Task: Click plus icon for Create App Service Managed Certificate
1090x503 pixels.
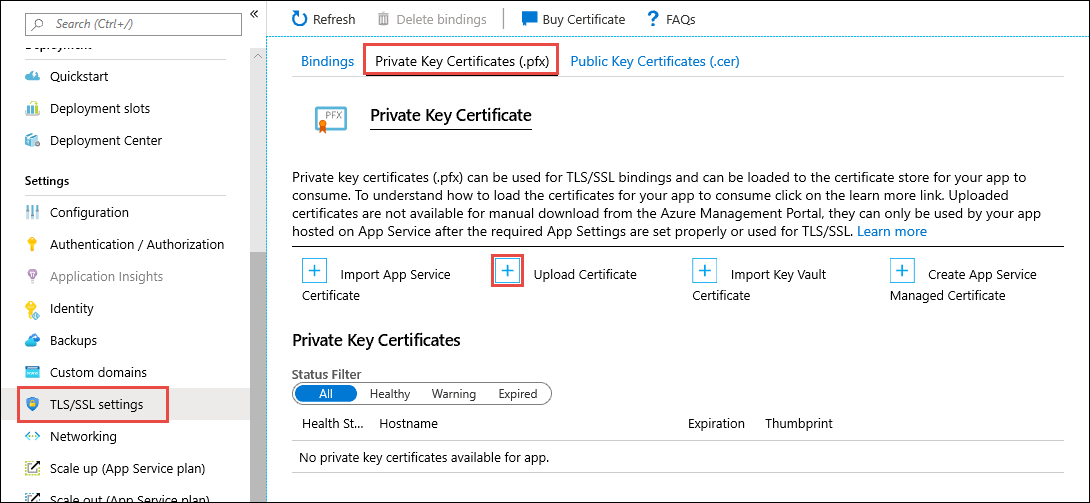Action: click(902, 271)
